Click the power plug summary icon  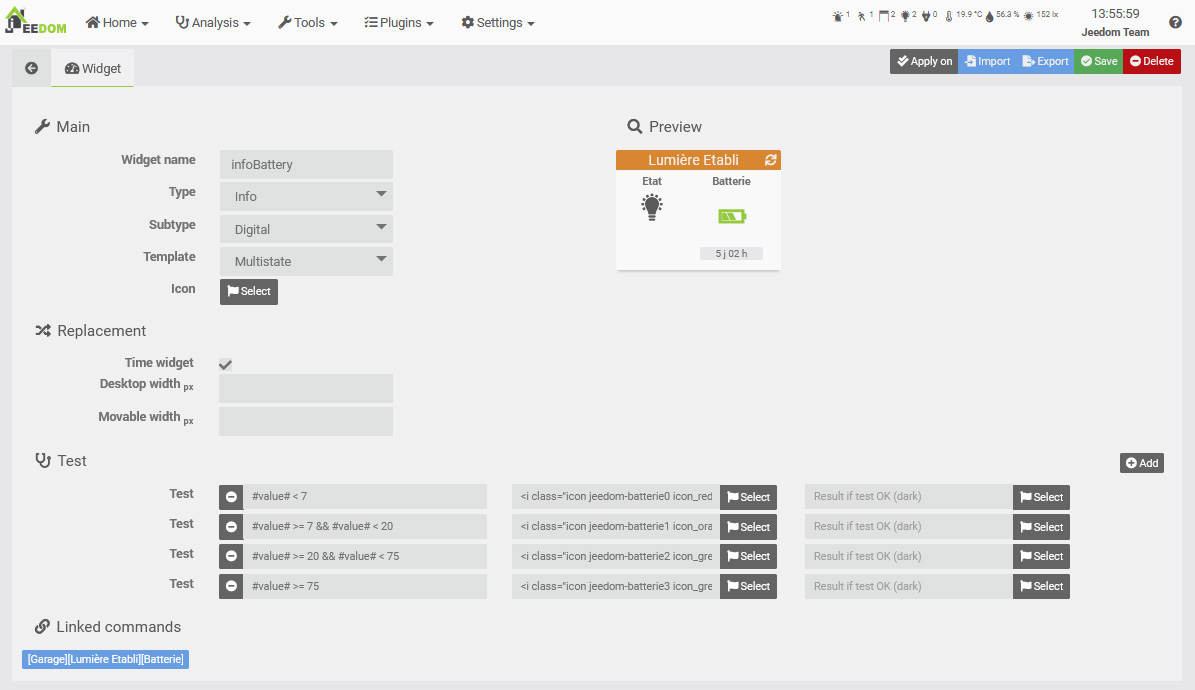click(x=926, y=15)
